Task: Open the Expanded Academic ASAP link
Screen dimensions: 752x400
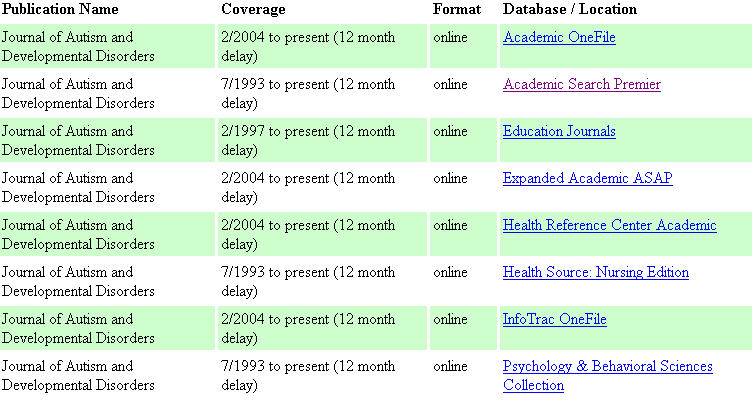Action: pyautogui.click(x=588, y=178)
